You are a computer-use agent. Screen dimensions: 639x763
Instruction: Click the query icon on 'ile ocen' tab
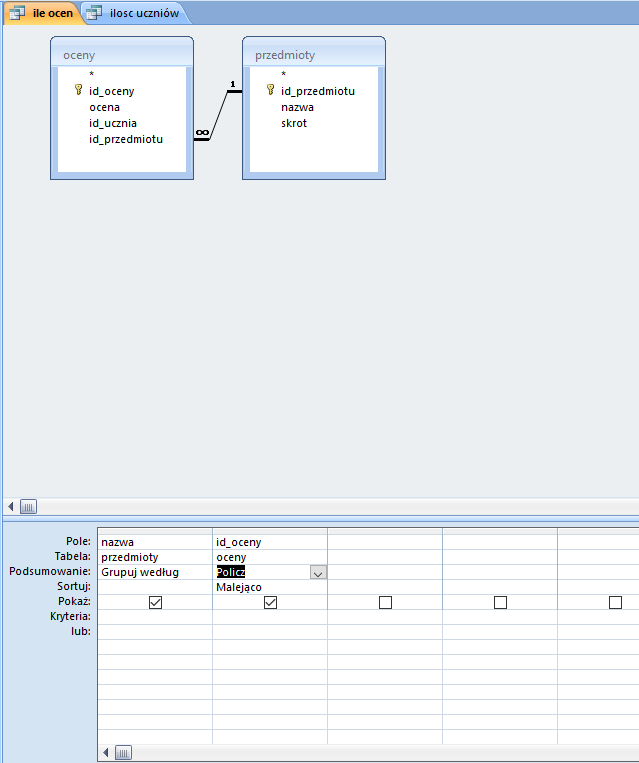[17, 13]
